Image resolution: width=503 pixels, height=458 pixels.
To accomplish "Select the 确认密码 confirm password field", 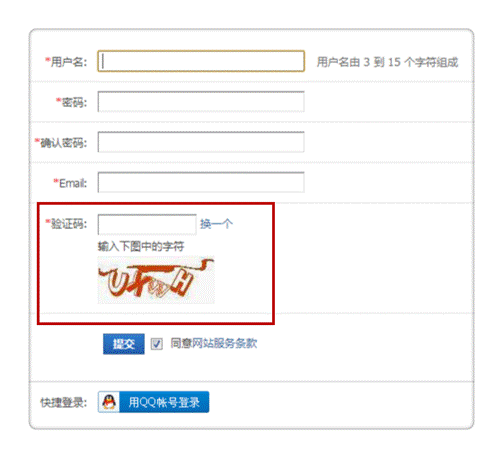I will tap(201, 142).
